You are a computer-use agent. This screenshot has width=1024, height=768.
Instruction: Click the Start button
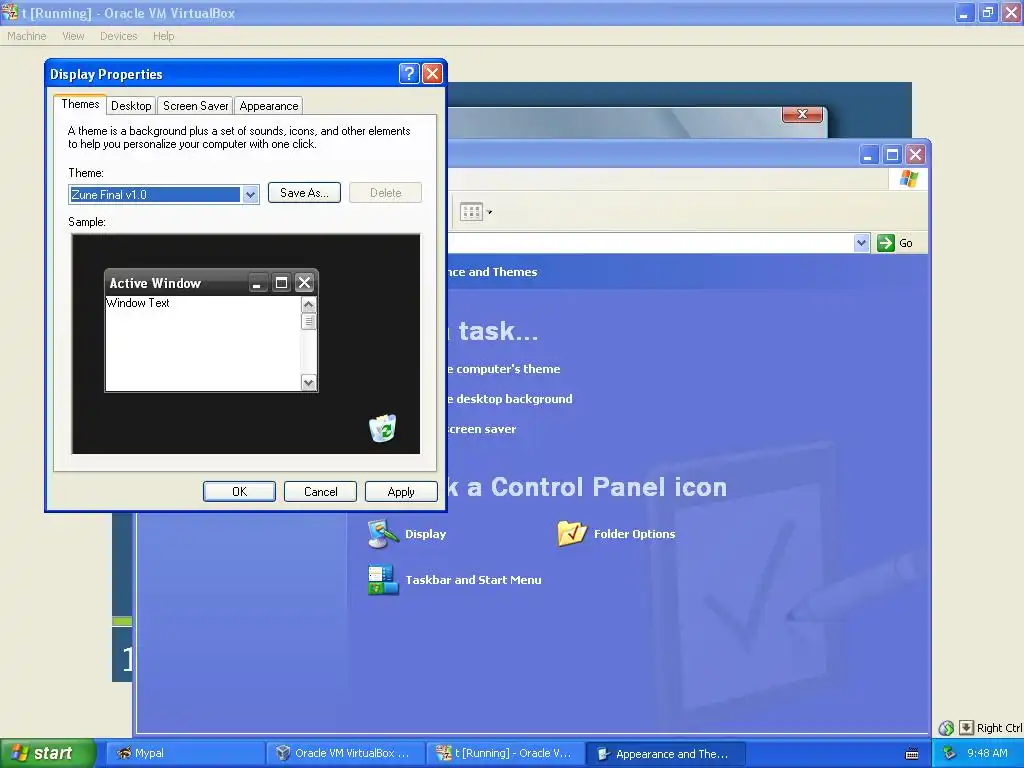tap(47, 753)
